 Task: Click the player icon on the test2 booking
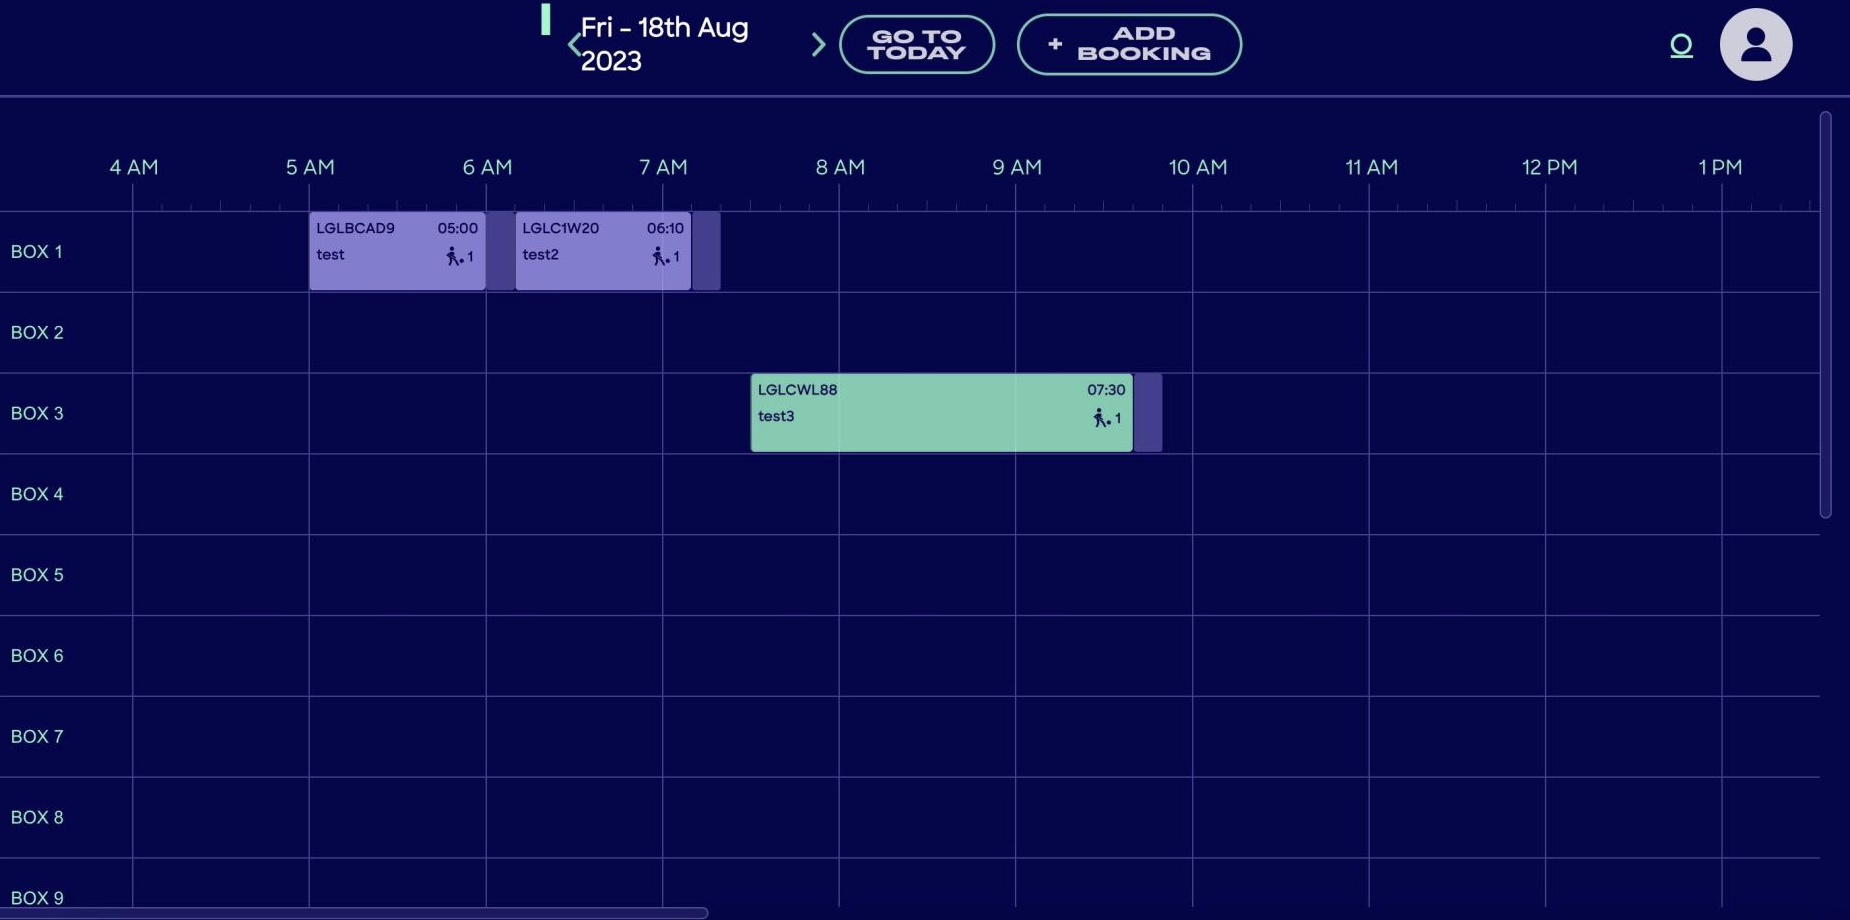click(x=660, y=257)
